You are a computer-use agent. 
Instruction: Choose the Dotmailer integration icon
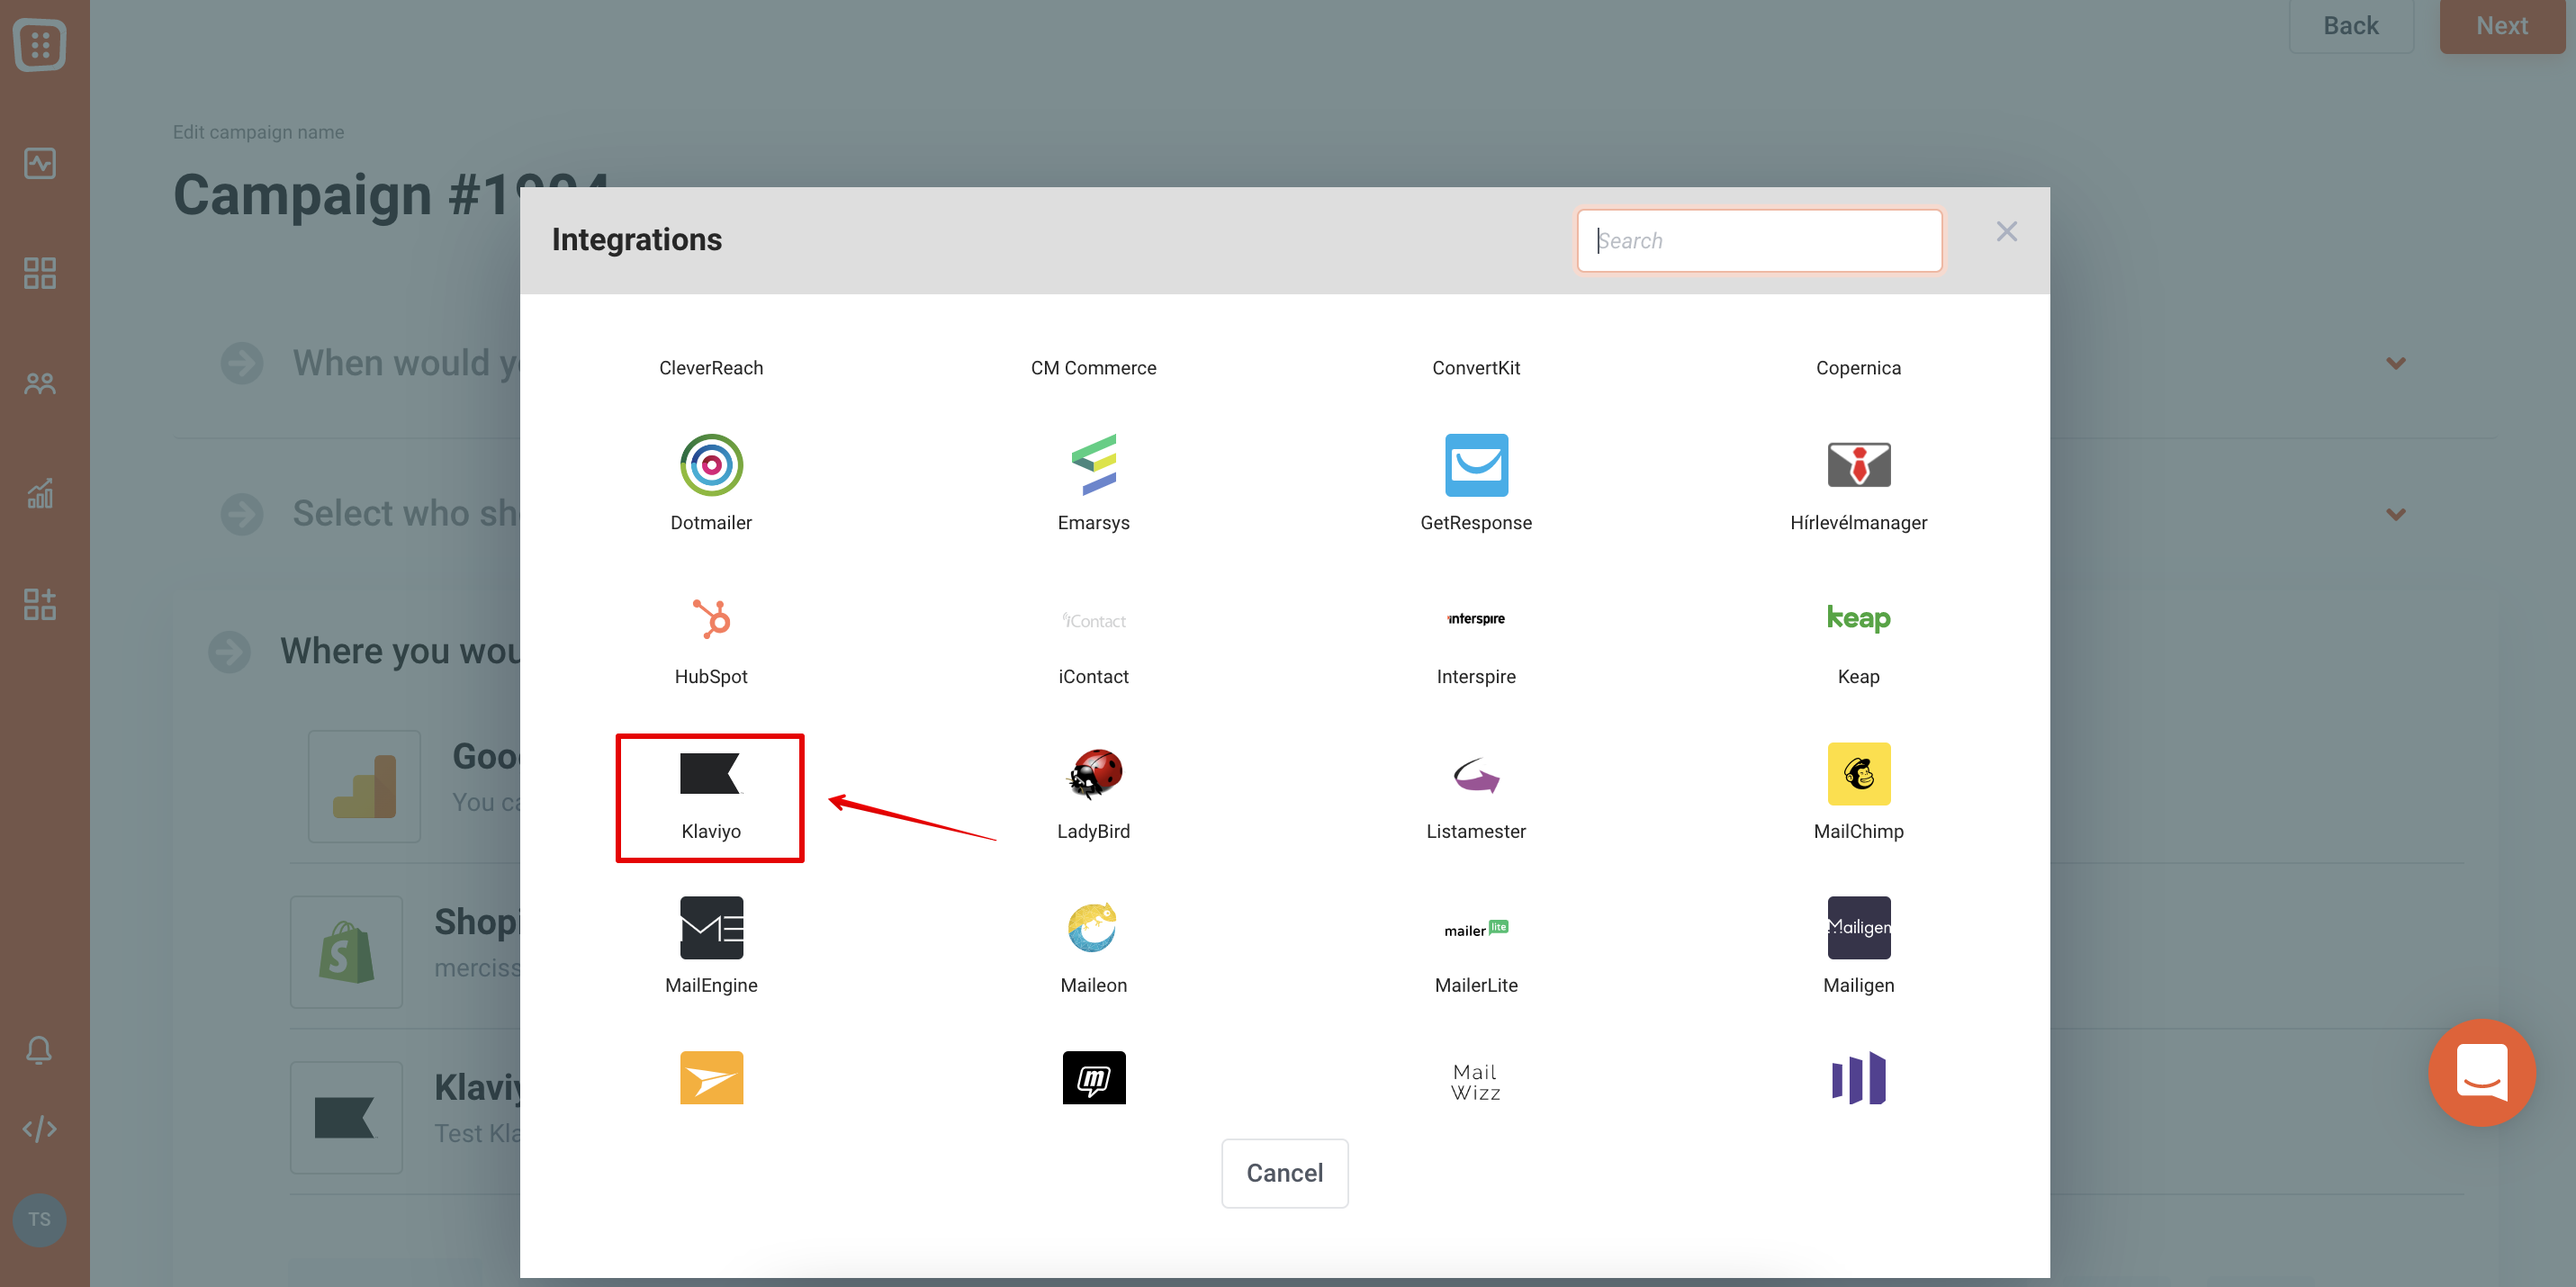(711, 465)
